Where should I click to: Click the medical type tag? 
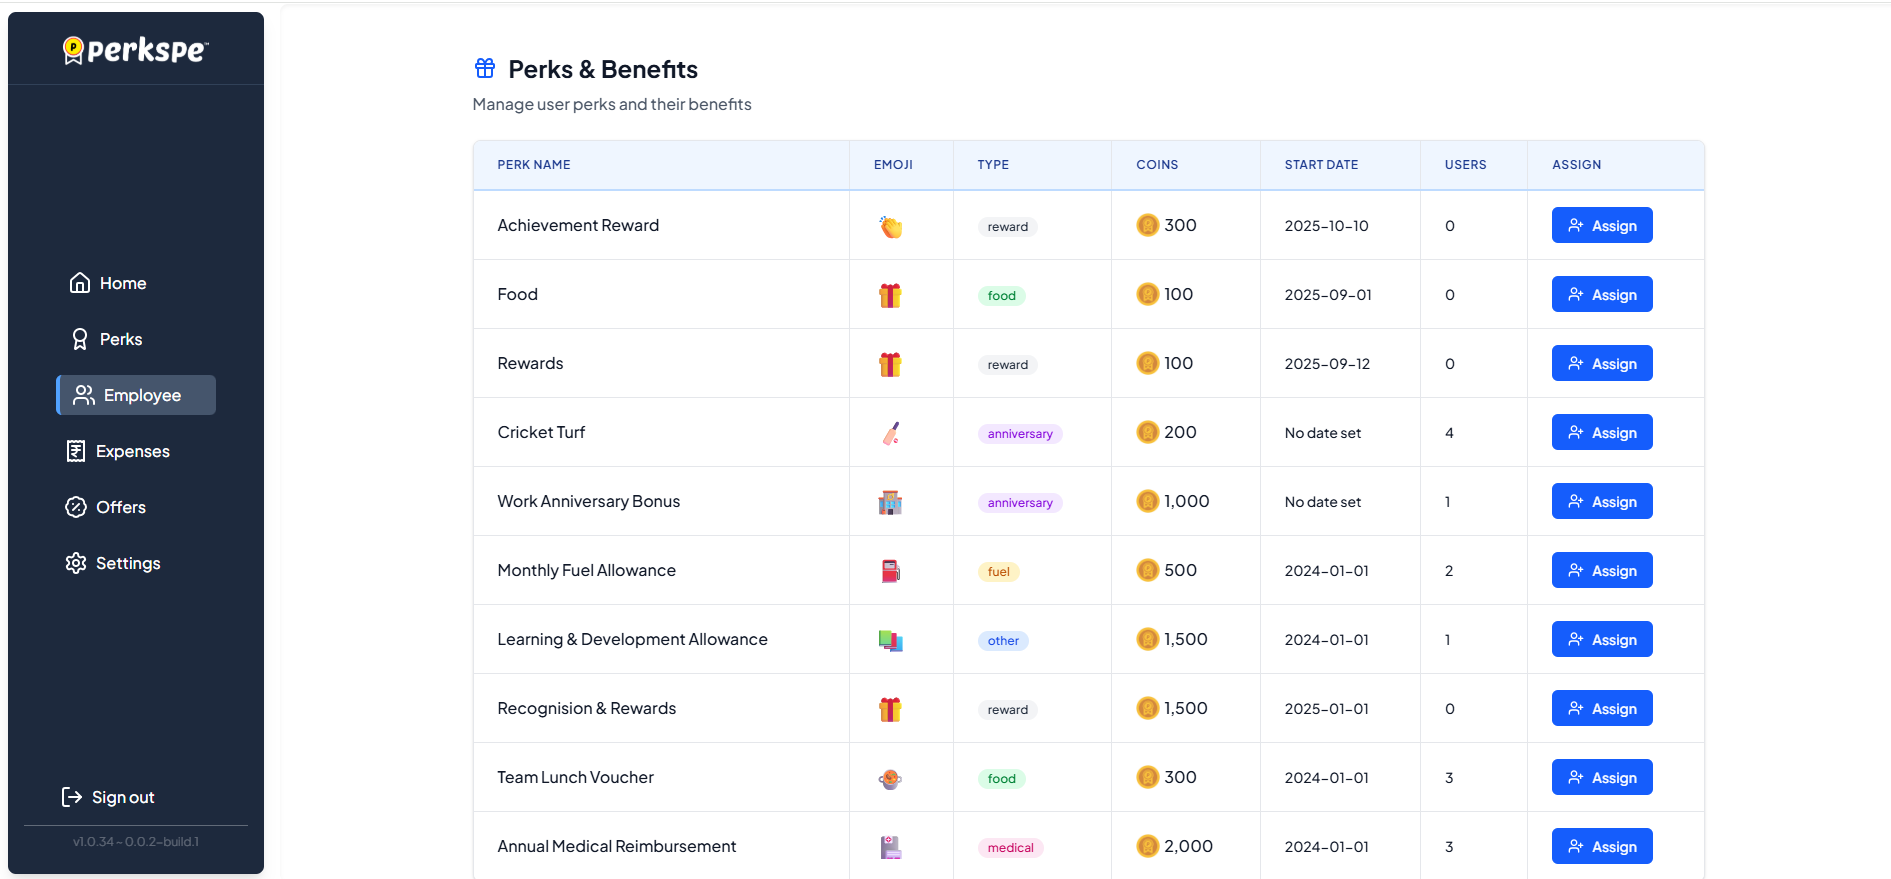1010,848
